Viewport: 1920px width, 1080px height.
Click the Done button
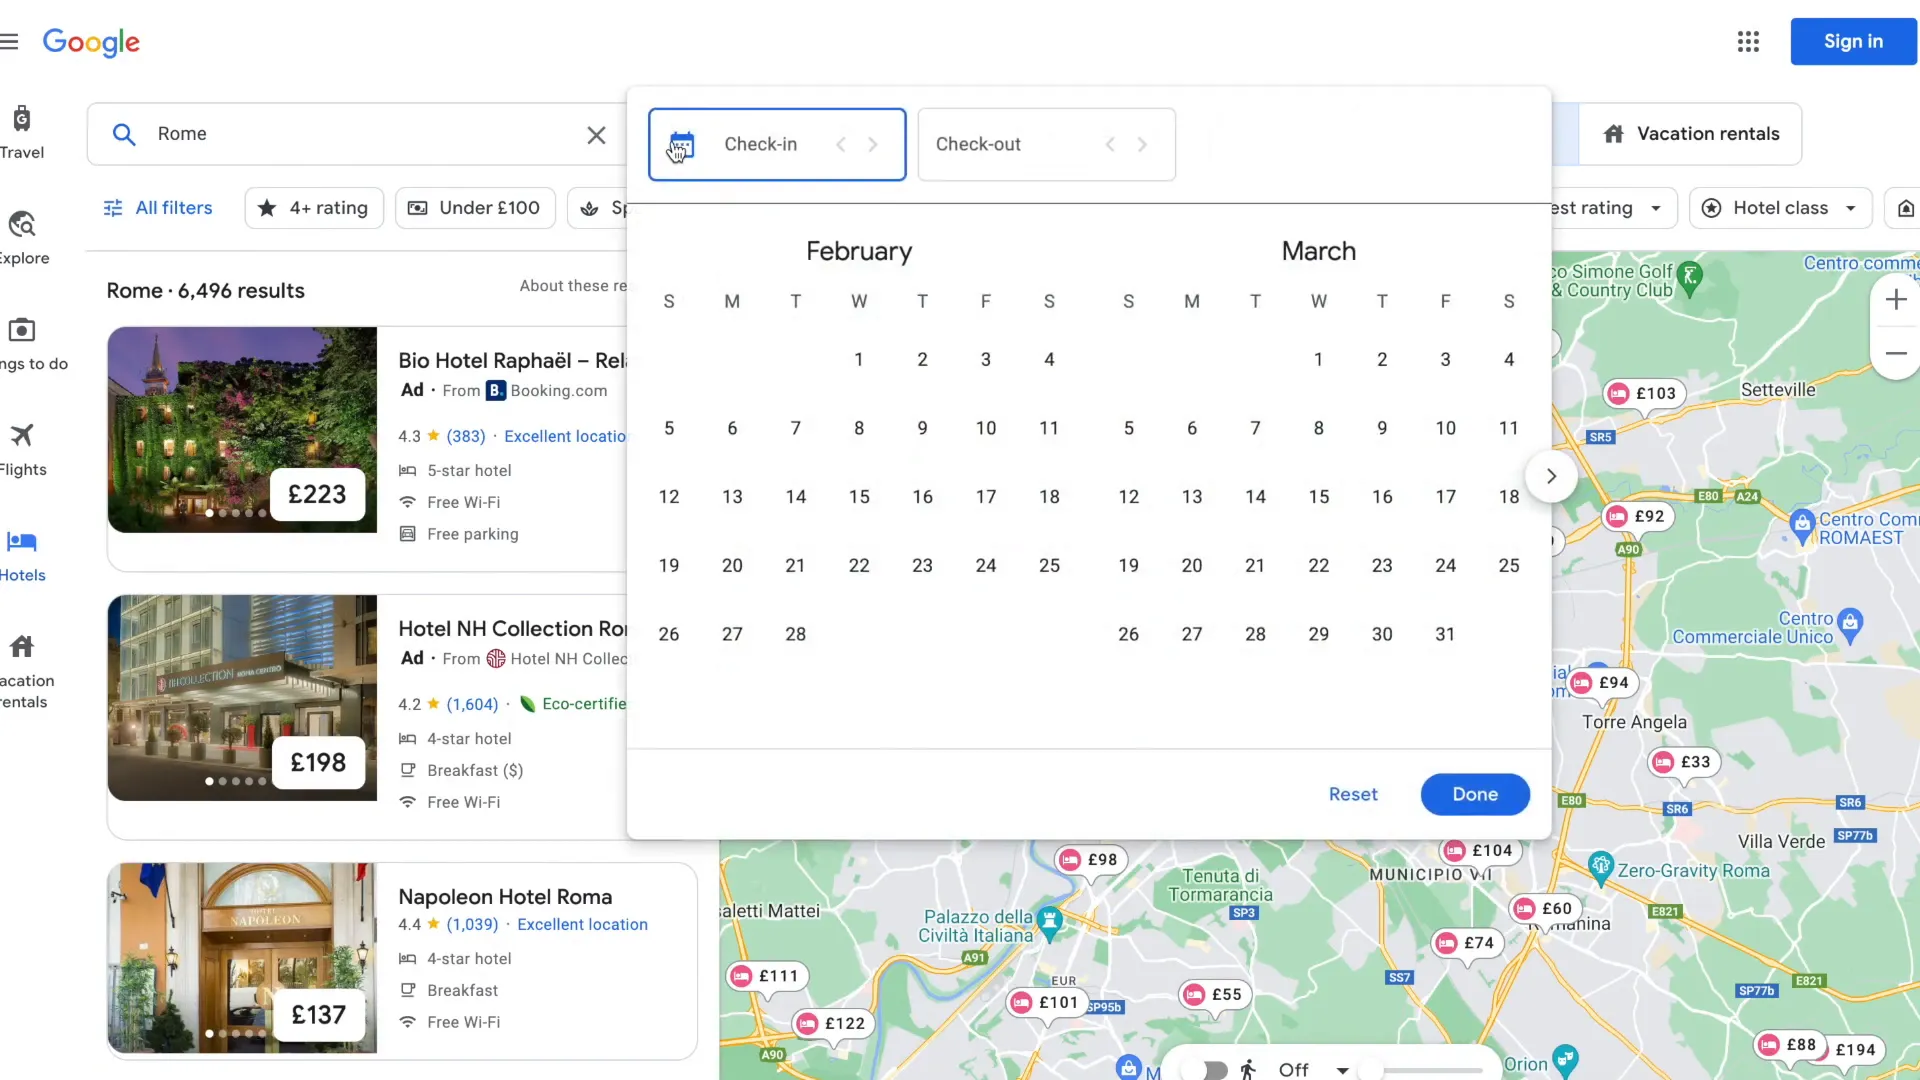point(1475,794)
